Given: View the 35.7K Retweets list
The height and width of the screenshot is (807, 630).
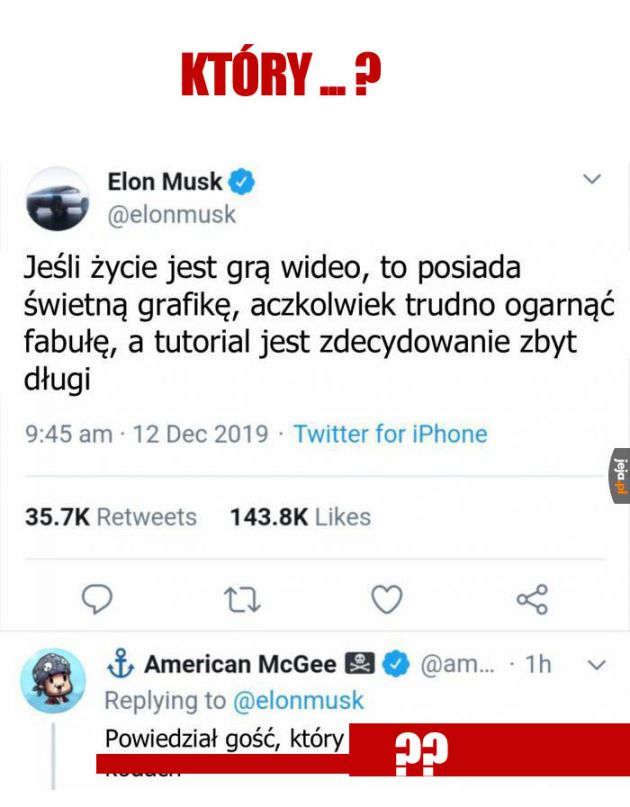Looking at the screenshot, I should tap(110, 517).
